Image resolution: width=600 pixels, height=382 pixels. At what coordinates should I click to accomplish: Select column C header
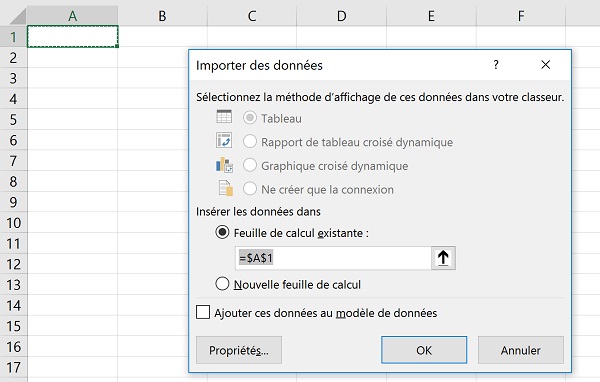pos(252,16)
